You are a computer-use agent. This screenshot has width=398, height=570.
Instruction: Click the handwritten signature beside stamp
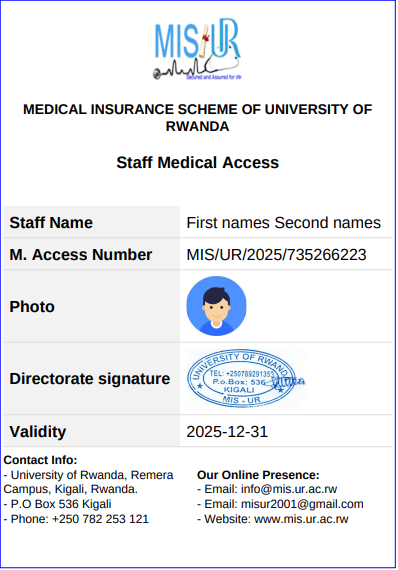tap(288, 382)
